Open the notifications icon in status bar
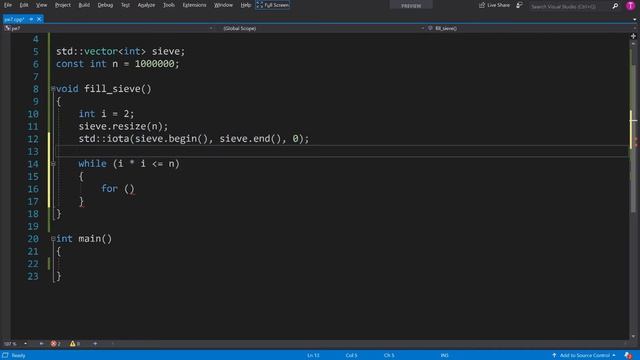640x360 pixels. [628, 356]
